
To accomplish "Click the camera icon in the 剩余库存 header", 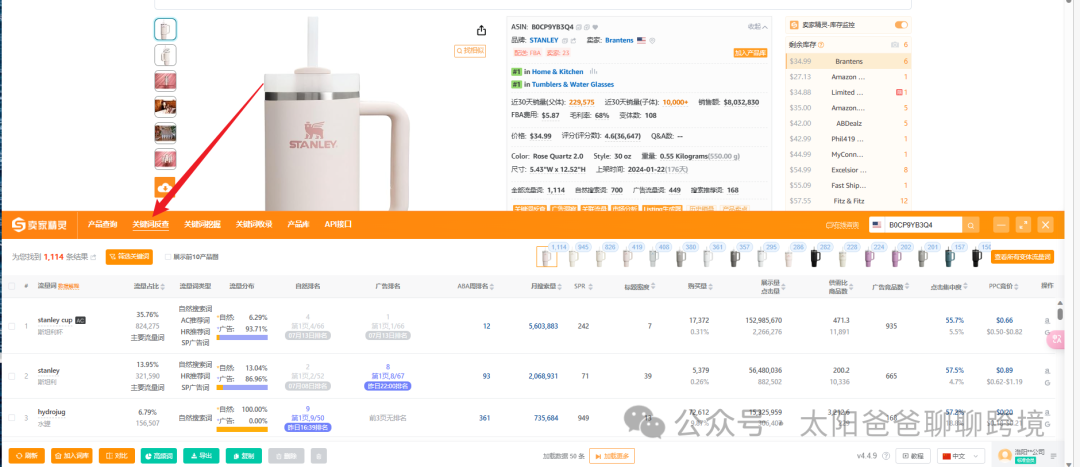I will point(895,45).
